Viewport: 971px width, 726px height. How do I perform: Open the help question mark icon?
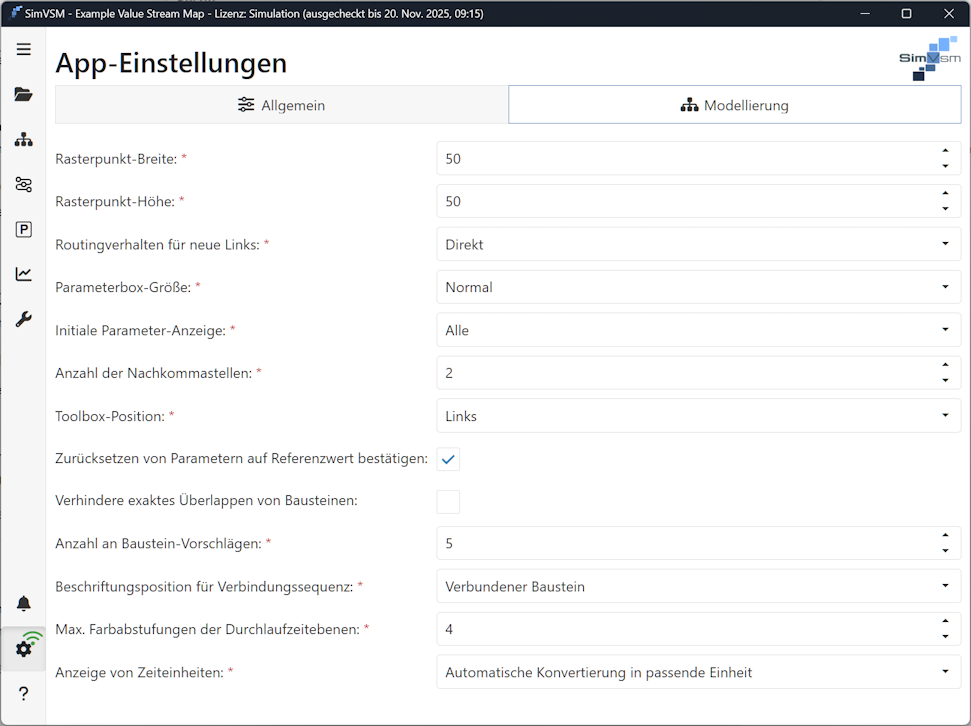[23, 693]
